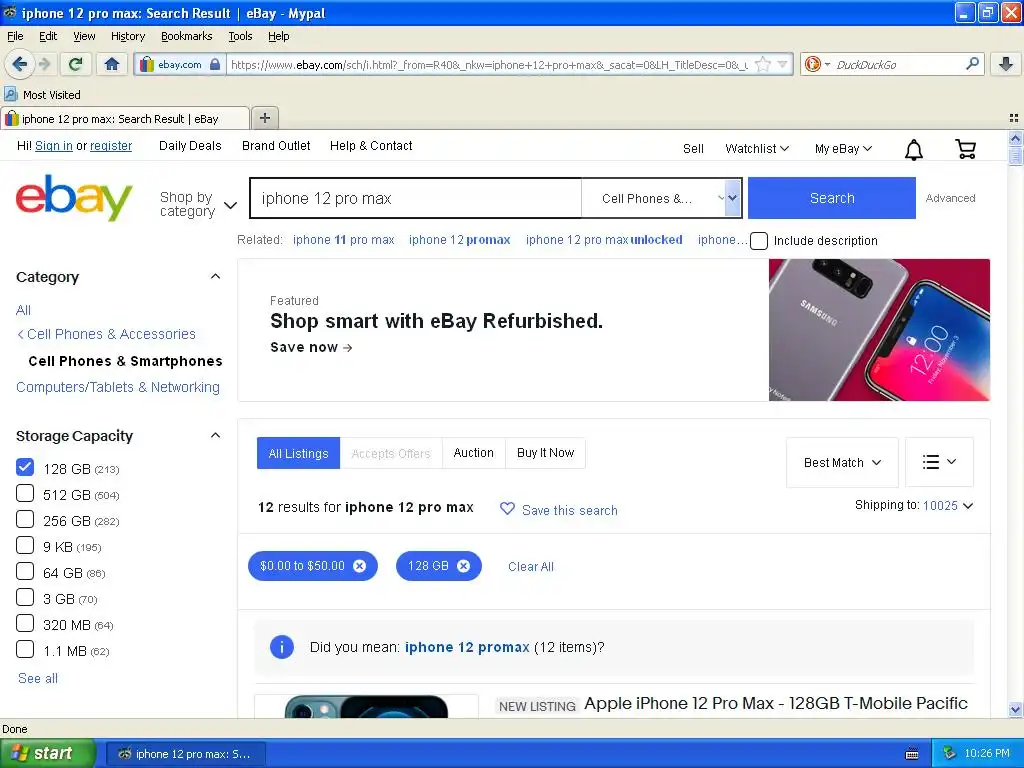Click the DuckDuckGo search magnifier icon

point(972,63)
